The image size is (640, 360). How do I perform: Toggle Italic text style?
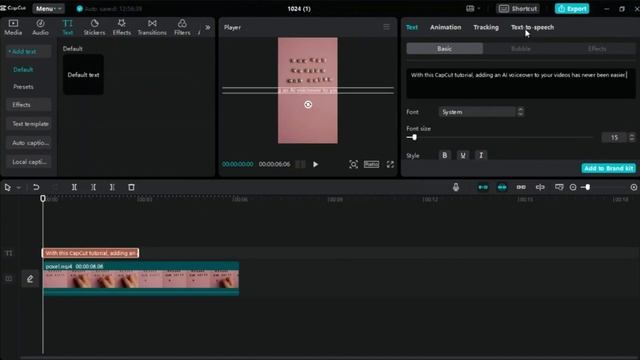(x=481, y=155)
